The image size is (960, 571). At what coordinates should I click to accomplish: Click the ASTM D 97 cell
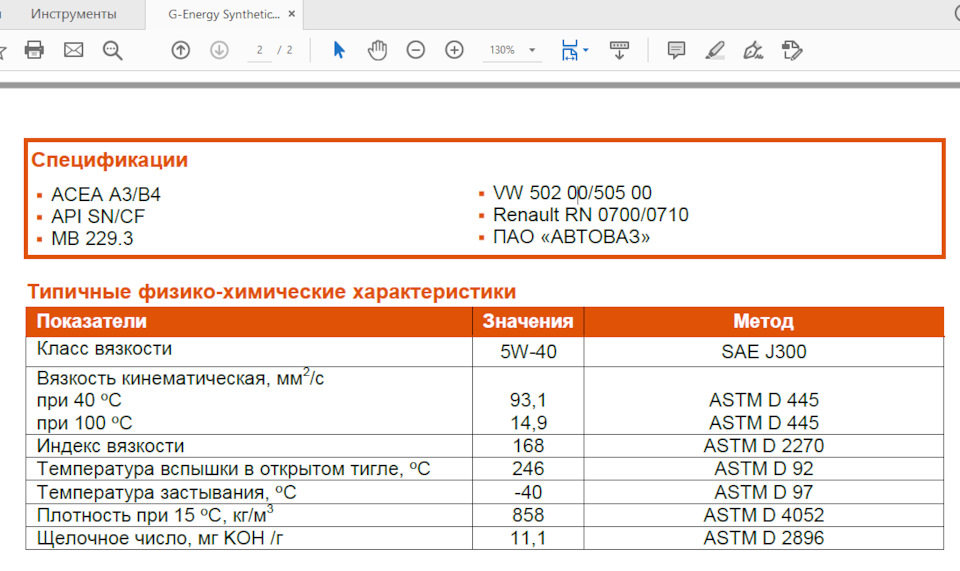coord(763,492)
